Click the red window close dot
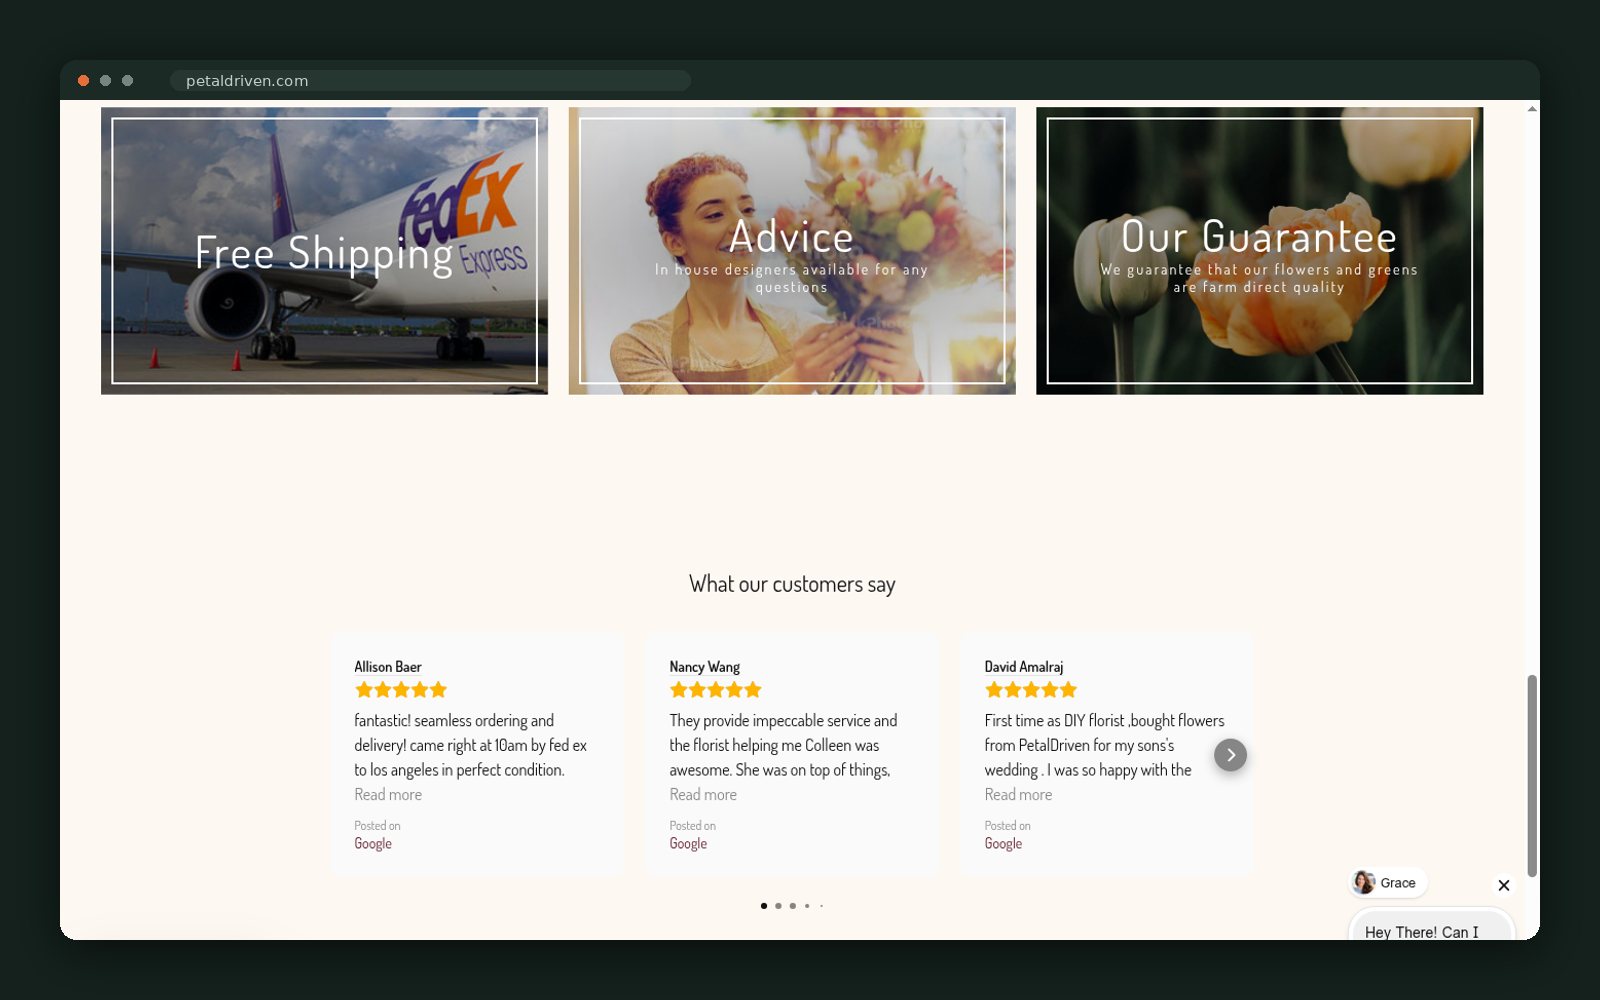The image size is (1600, 1000). point(84,81)
